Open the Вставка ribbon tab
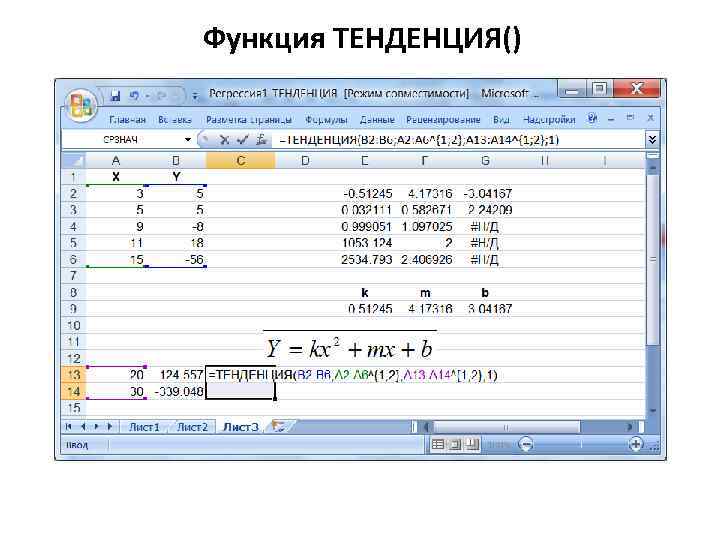The height and width of the screenshot is (540, 720). 174,120
